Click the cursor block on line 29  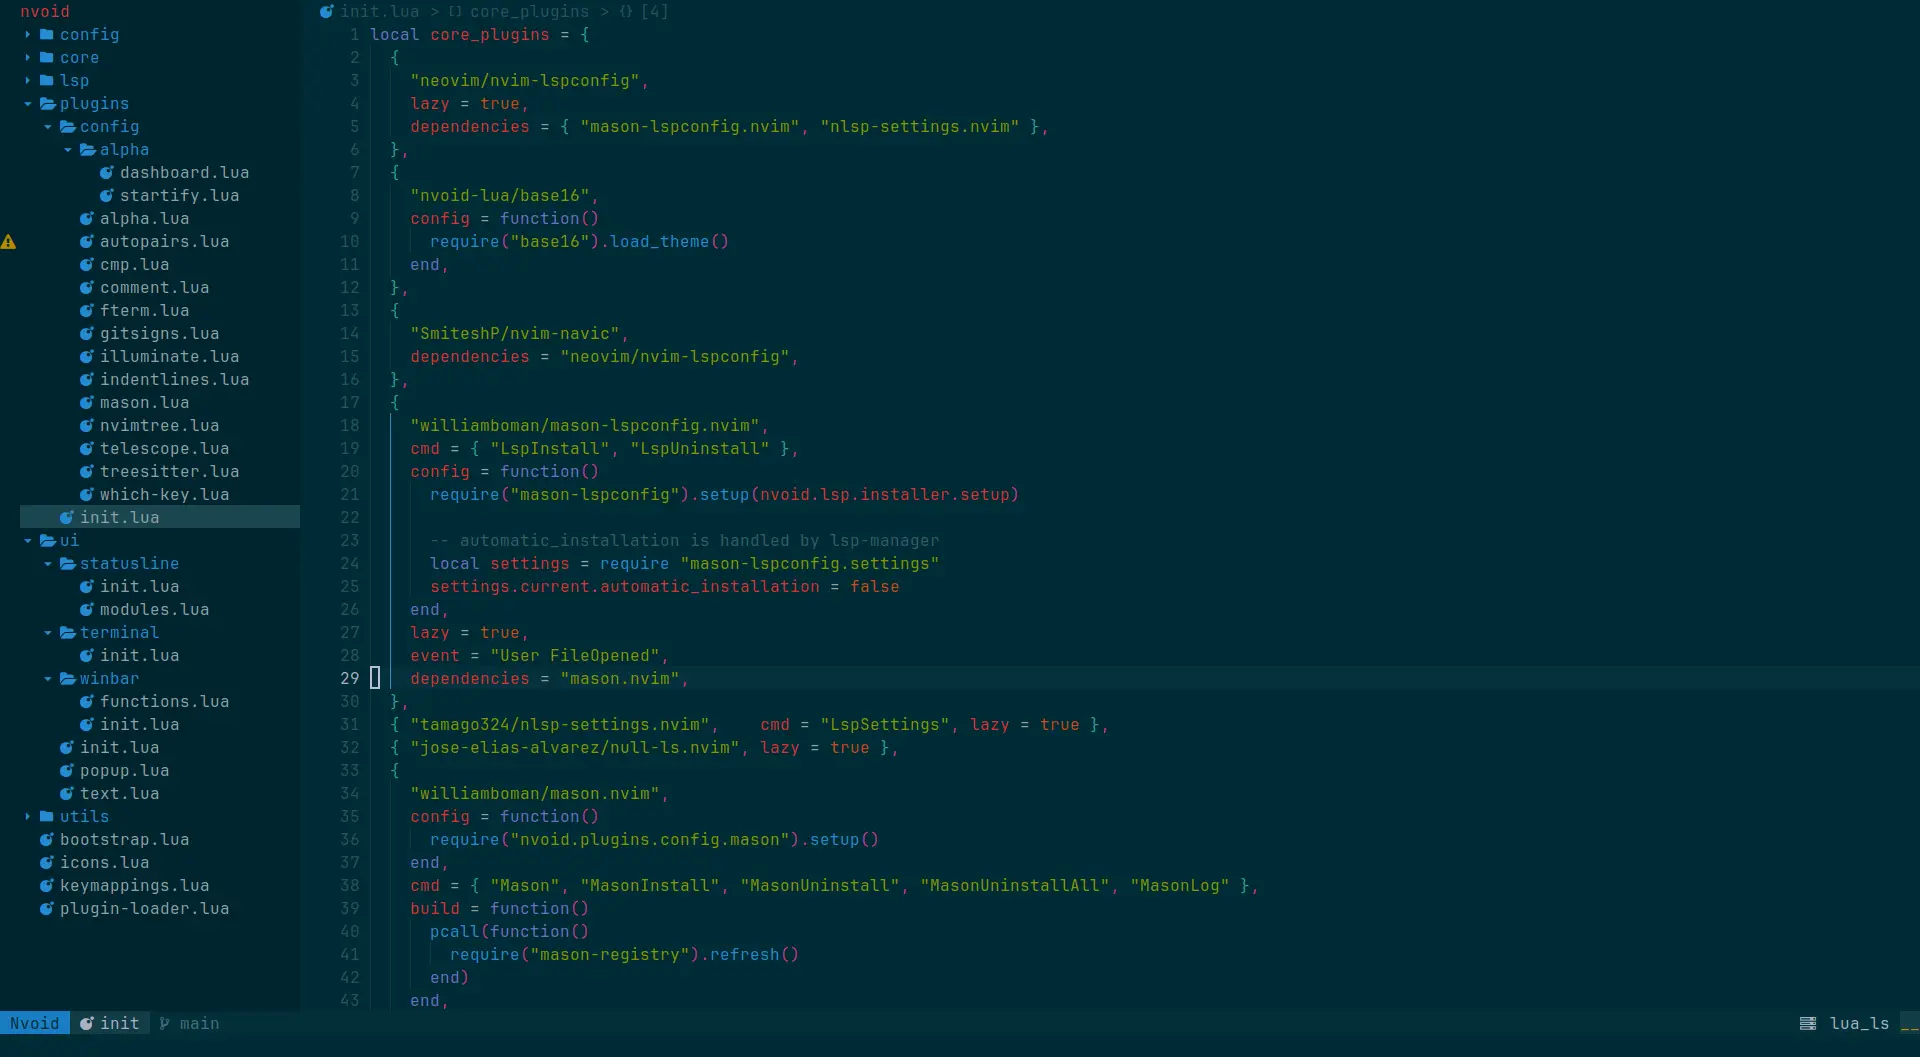click(x=375, y=679)
